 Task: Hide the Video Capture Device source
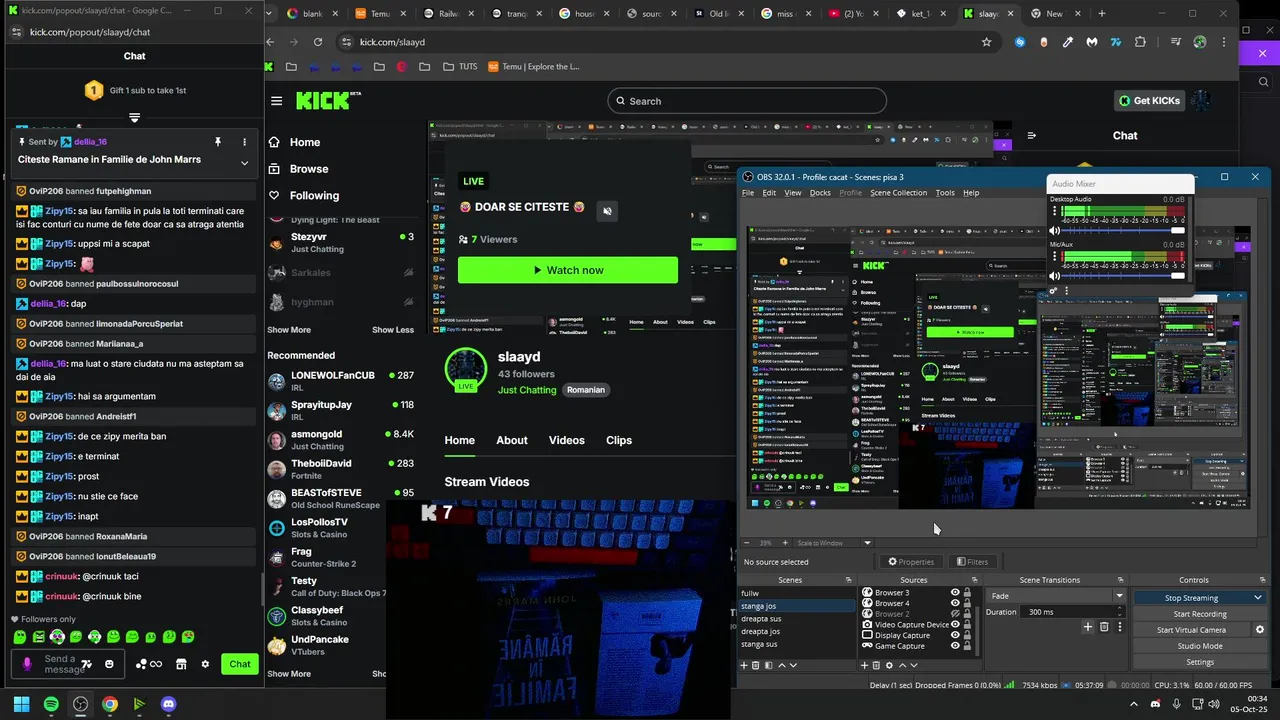955,624
